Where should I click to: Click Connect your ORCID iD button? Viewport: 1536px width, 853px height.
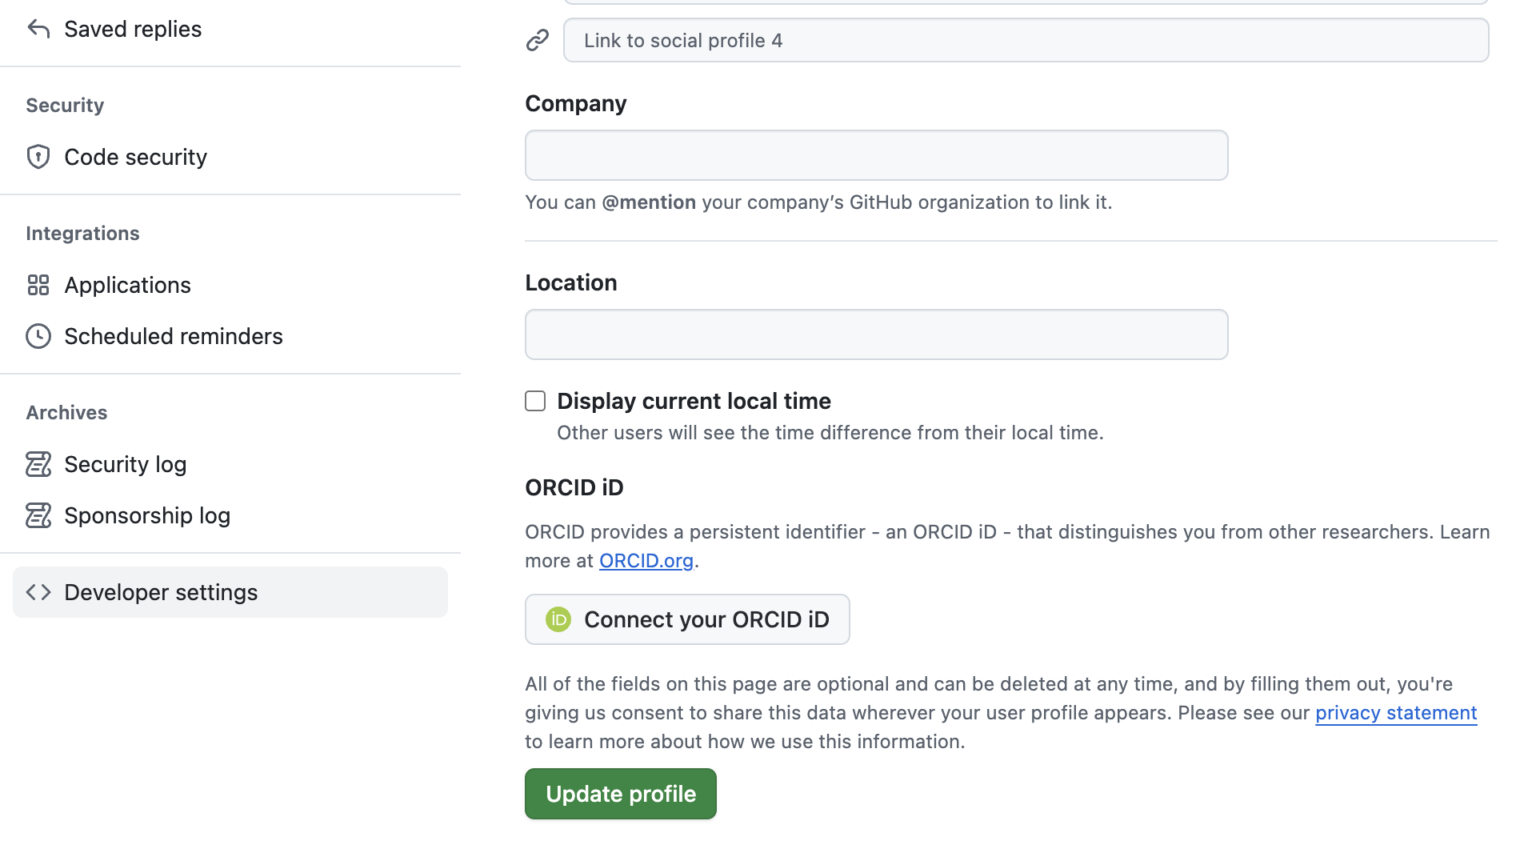687,620
